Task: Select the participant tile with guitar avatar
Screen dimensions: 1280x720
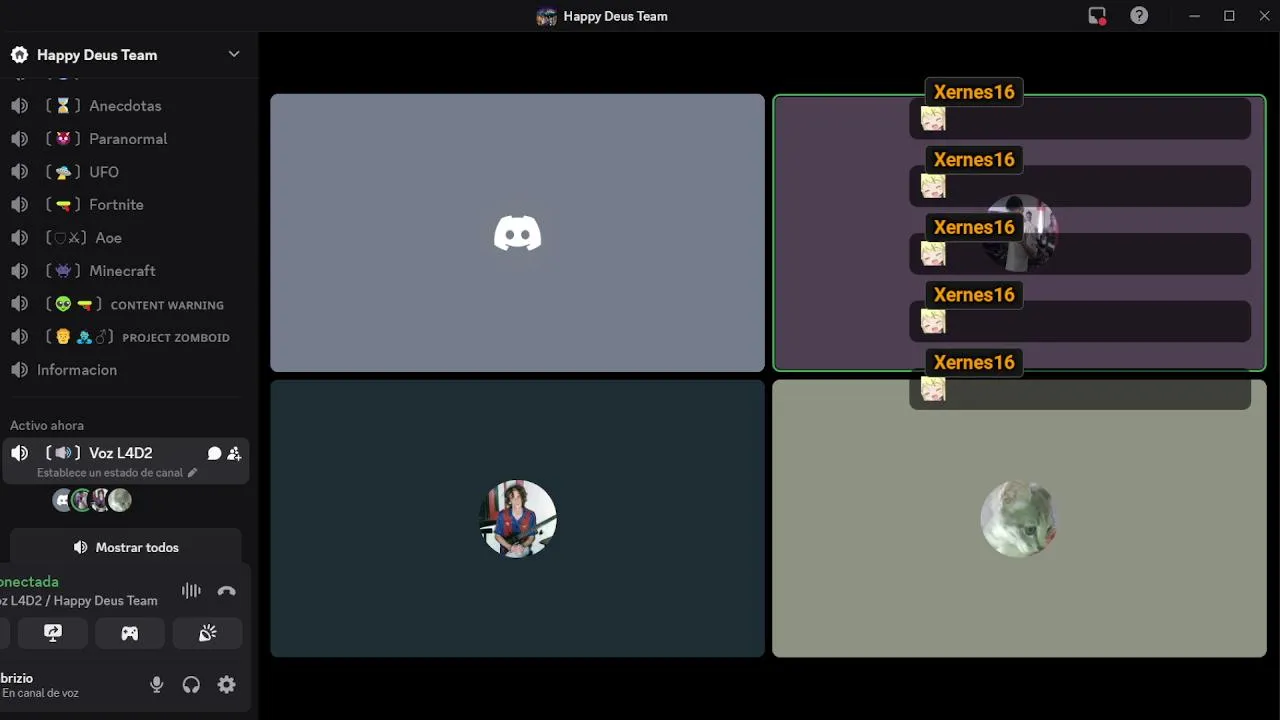Action: [x=517, y=518]
